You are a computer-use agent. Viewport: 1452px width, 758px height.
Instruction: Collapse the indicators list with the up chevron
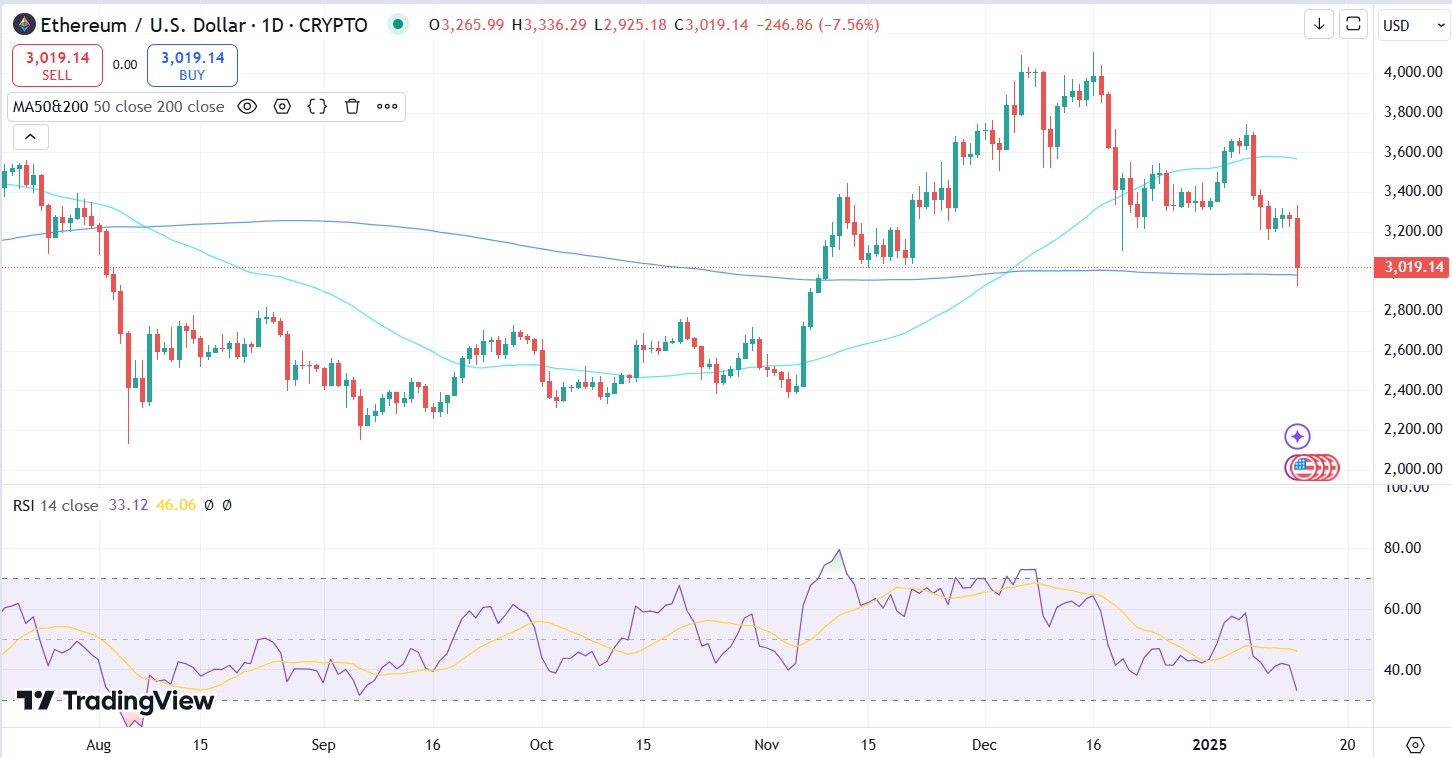pos(30,136)
